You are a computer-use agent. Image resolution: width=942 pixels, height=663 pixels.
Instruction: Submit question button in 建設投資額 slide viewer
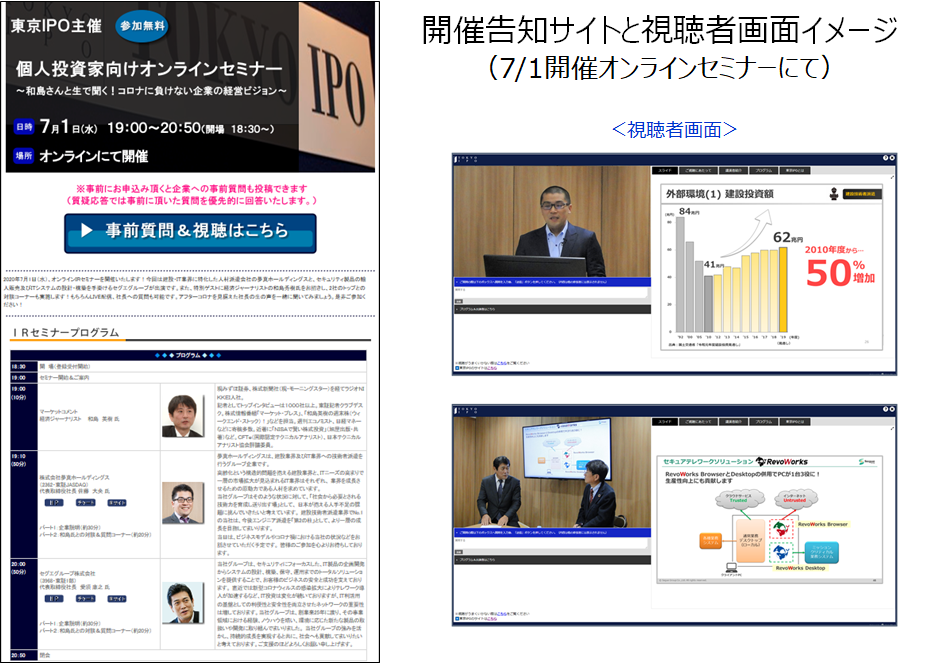point(458,301)
